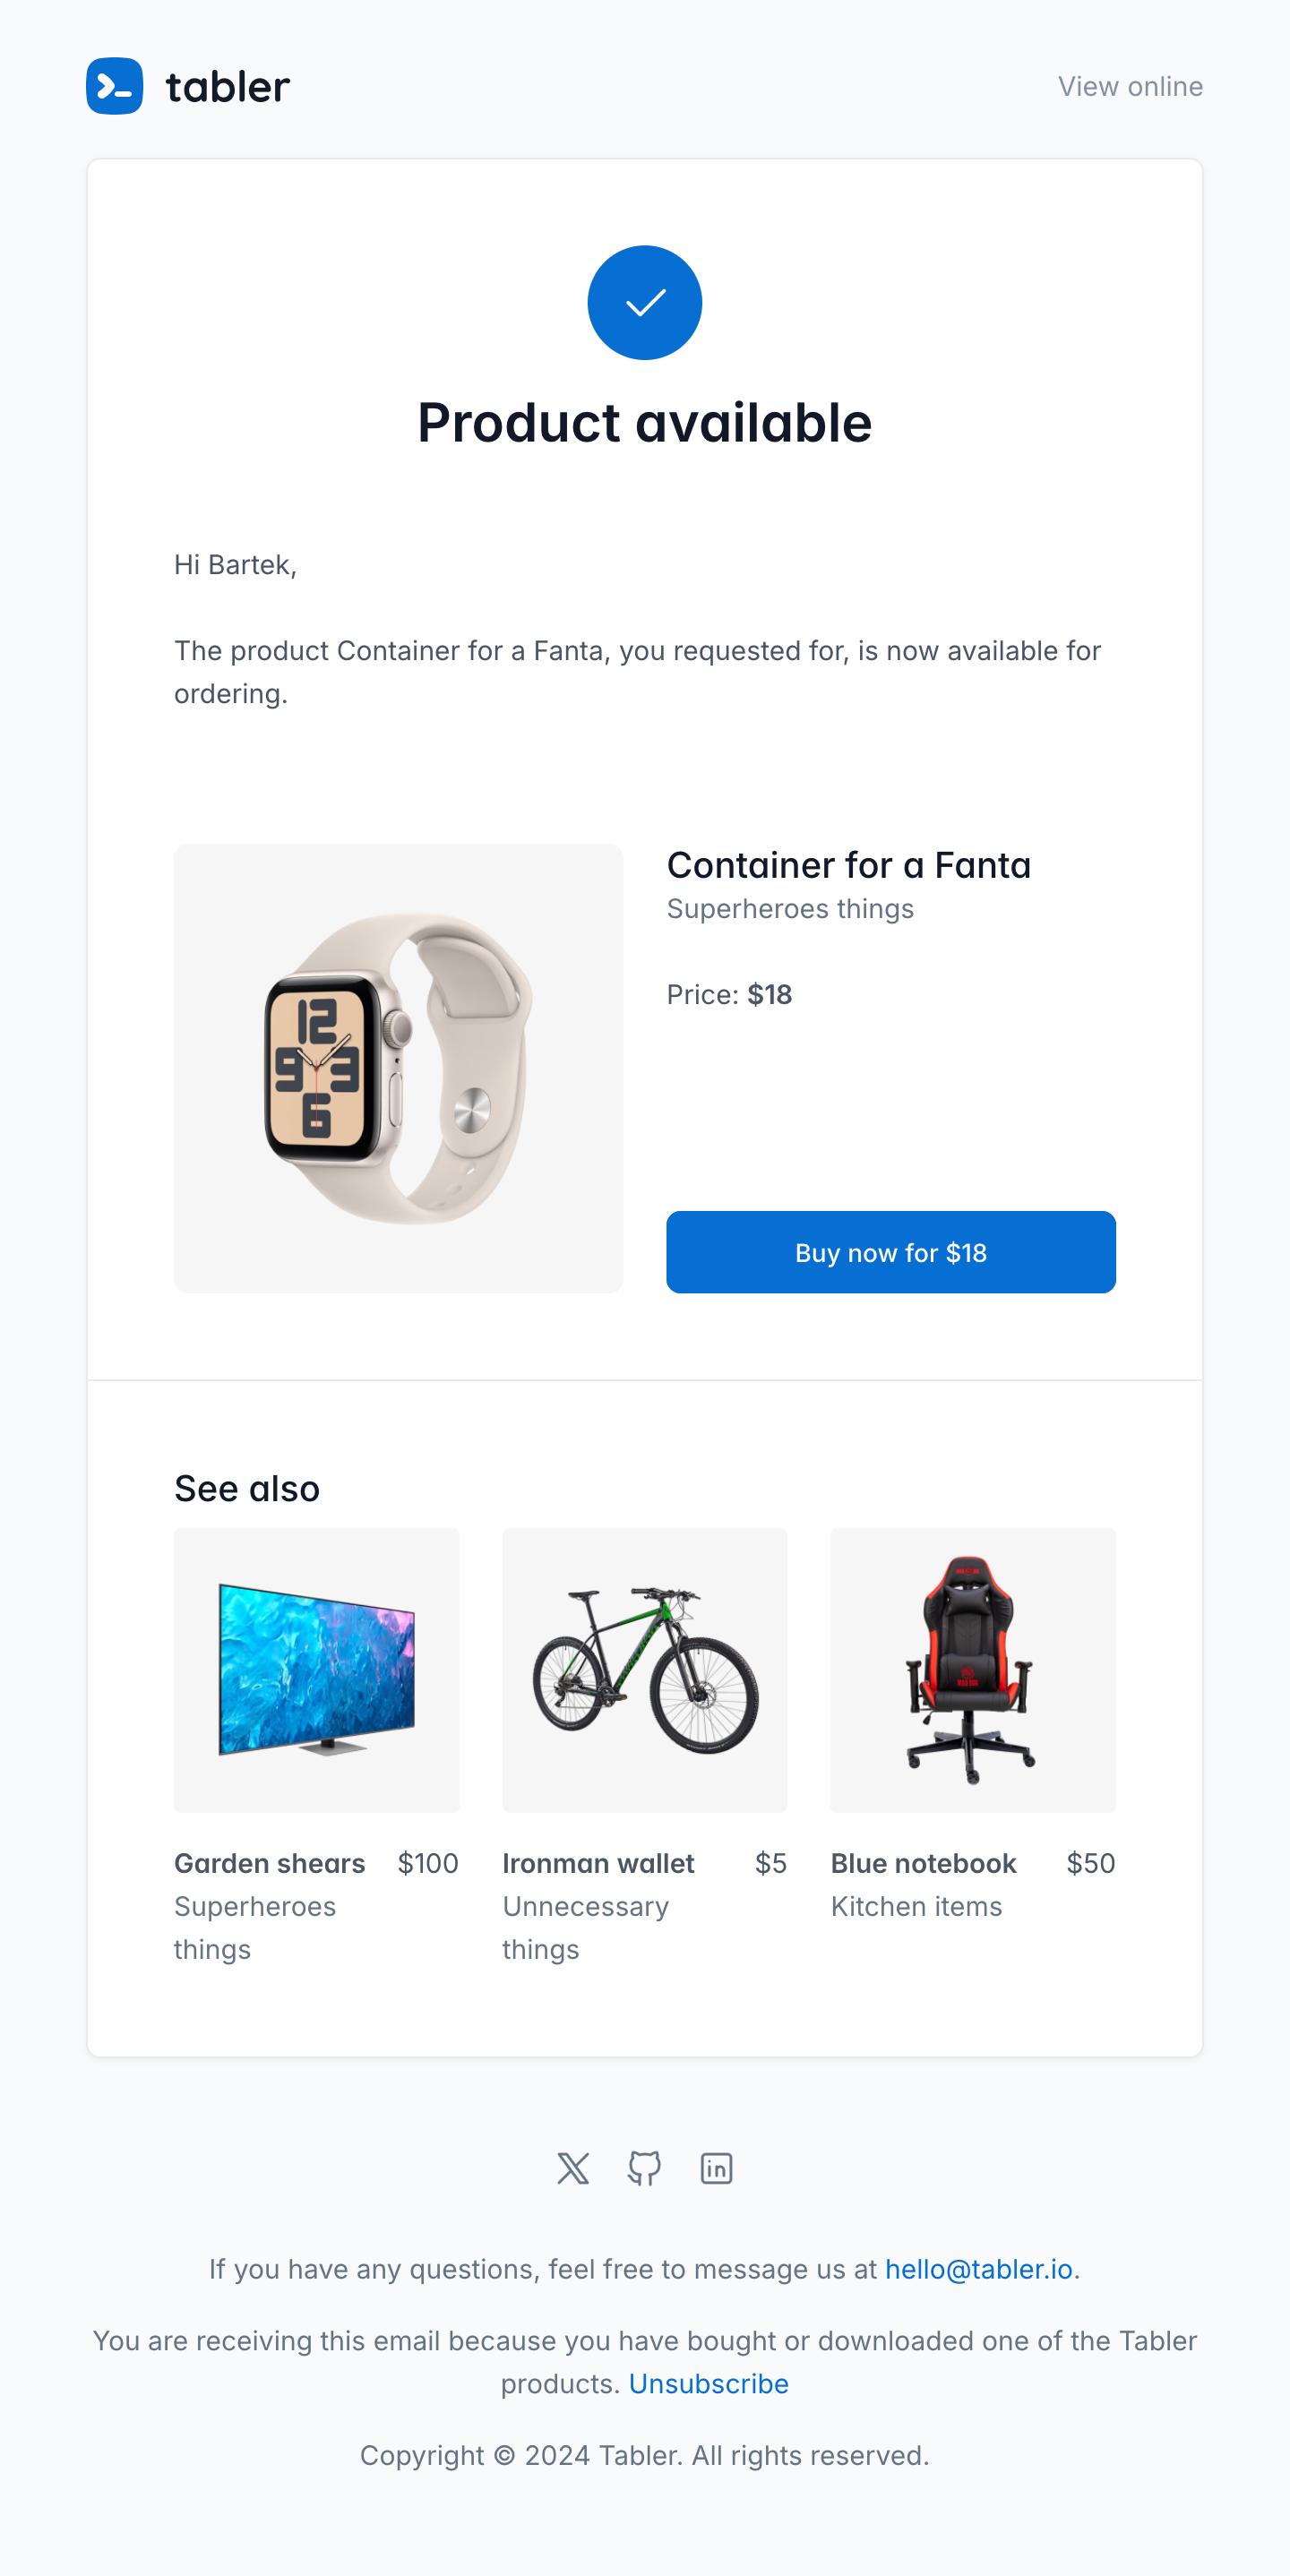This screenshot has height=2576, width=1290.
Task: Click the Unsubscribe link
Action: pyautogui.click(x=709, y=2384)
